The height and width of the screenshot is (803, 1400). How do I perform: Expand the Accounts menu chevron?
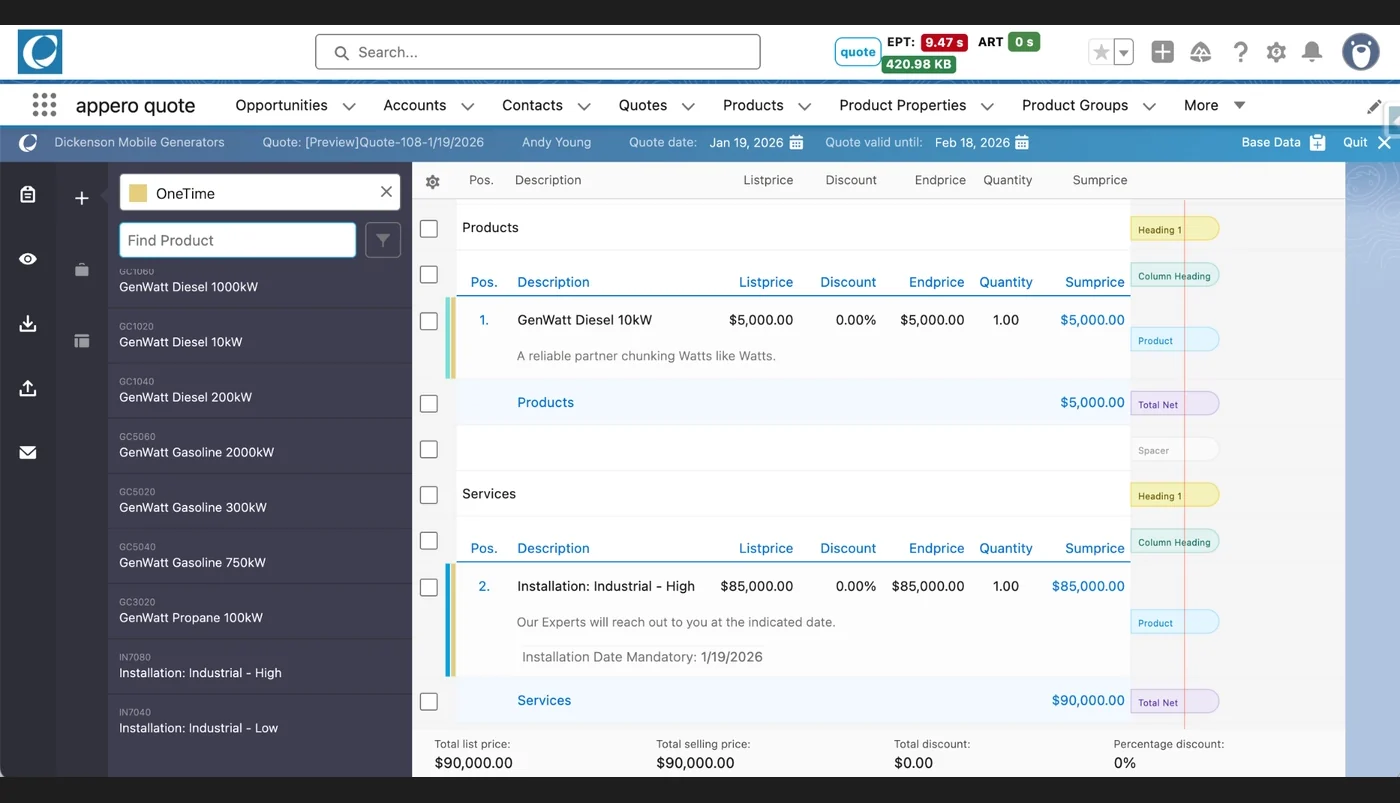(467, 106)
